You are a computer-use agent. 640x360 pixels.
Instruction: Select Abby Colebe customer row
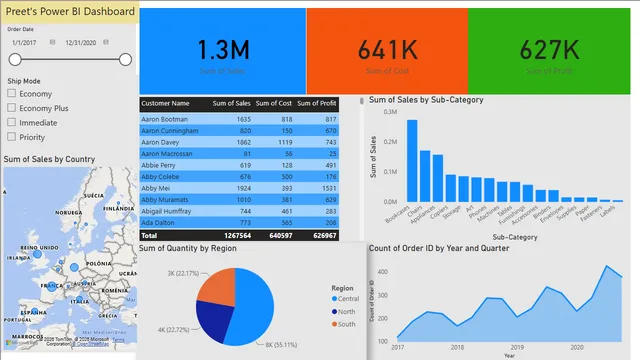pyautogui.click(x=239, y=177)
